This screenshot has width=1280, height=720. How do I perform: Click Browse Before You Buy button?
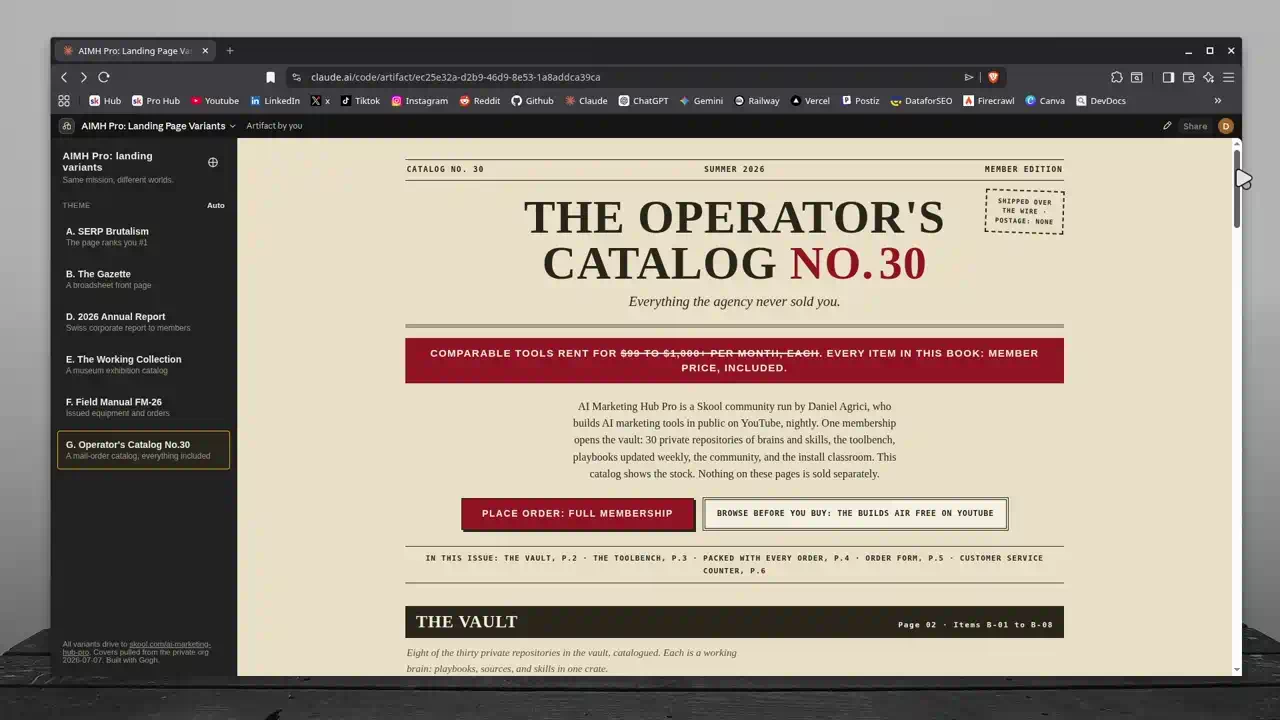coord(855,513)
